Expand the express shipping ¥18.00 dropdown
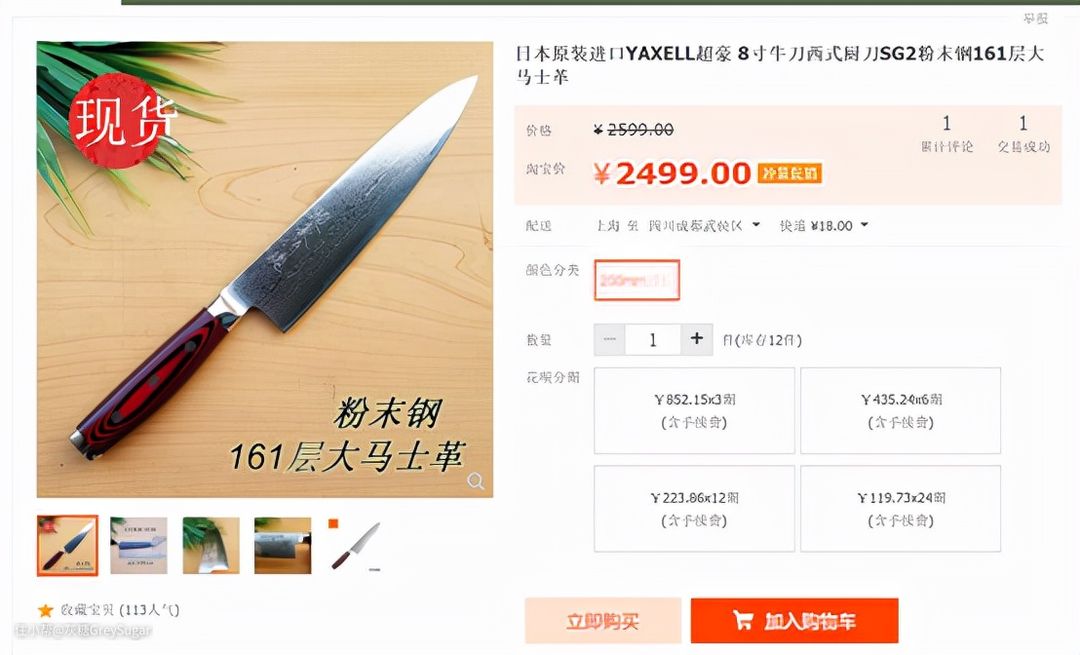The height and width of the screenshot is (655, 1080). coord(864,225)
